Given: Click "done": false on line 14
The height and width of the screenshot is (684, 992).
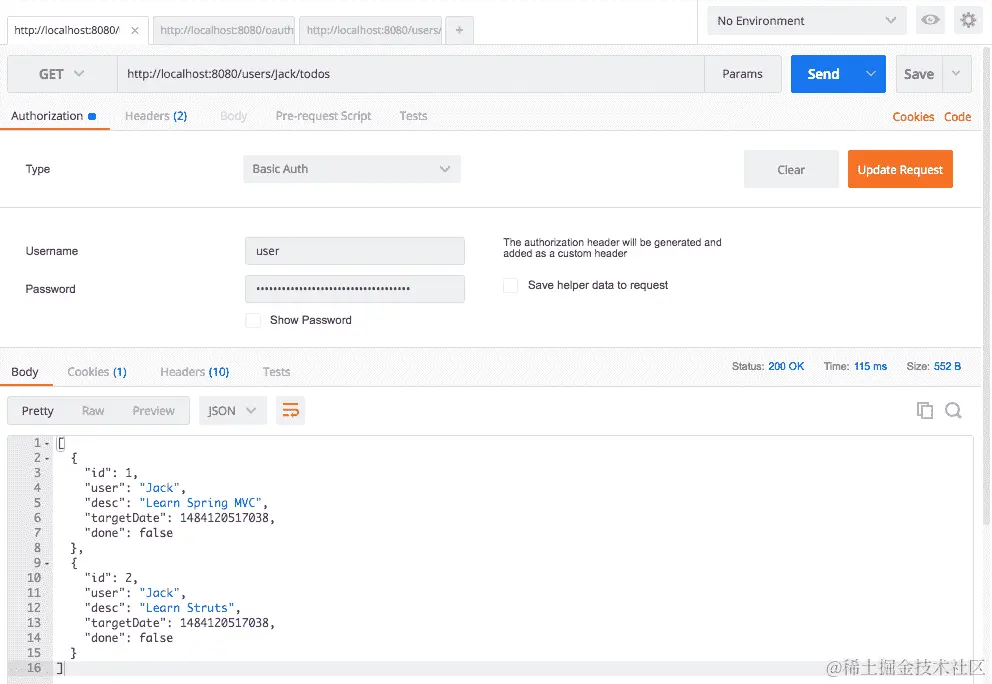Looking at the screenshot, I should (128, 638).
